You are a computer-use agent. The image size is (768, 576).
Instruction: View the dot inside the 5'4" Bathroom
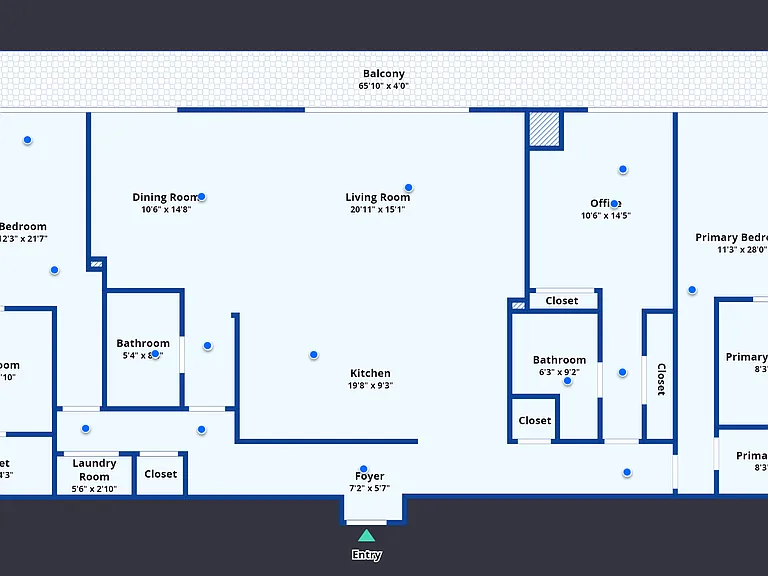click(x=155, y=354)
